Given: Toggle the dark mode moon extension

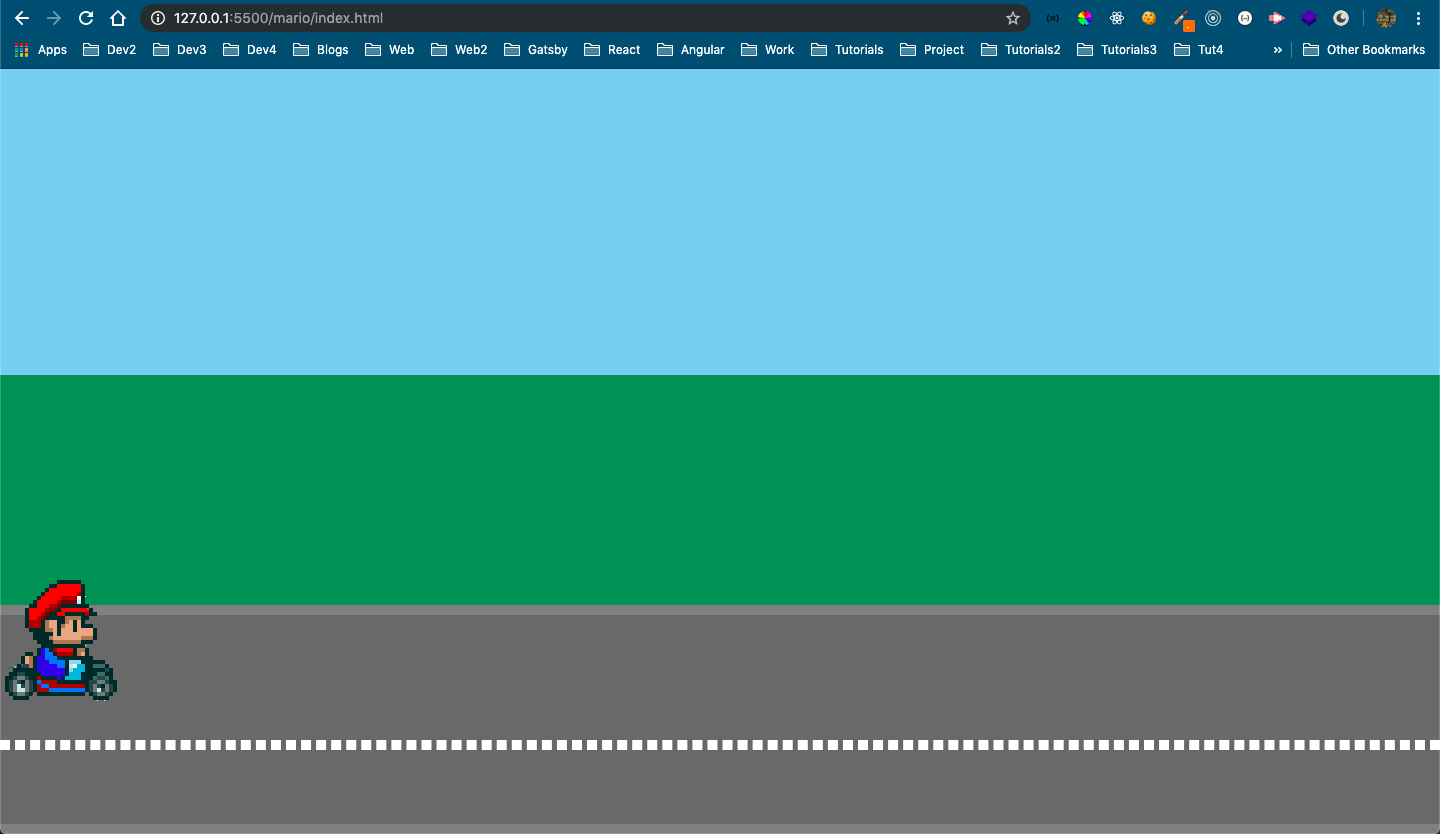Looking at the screenshot, I should click(1341, 18).
